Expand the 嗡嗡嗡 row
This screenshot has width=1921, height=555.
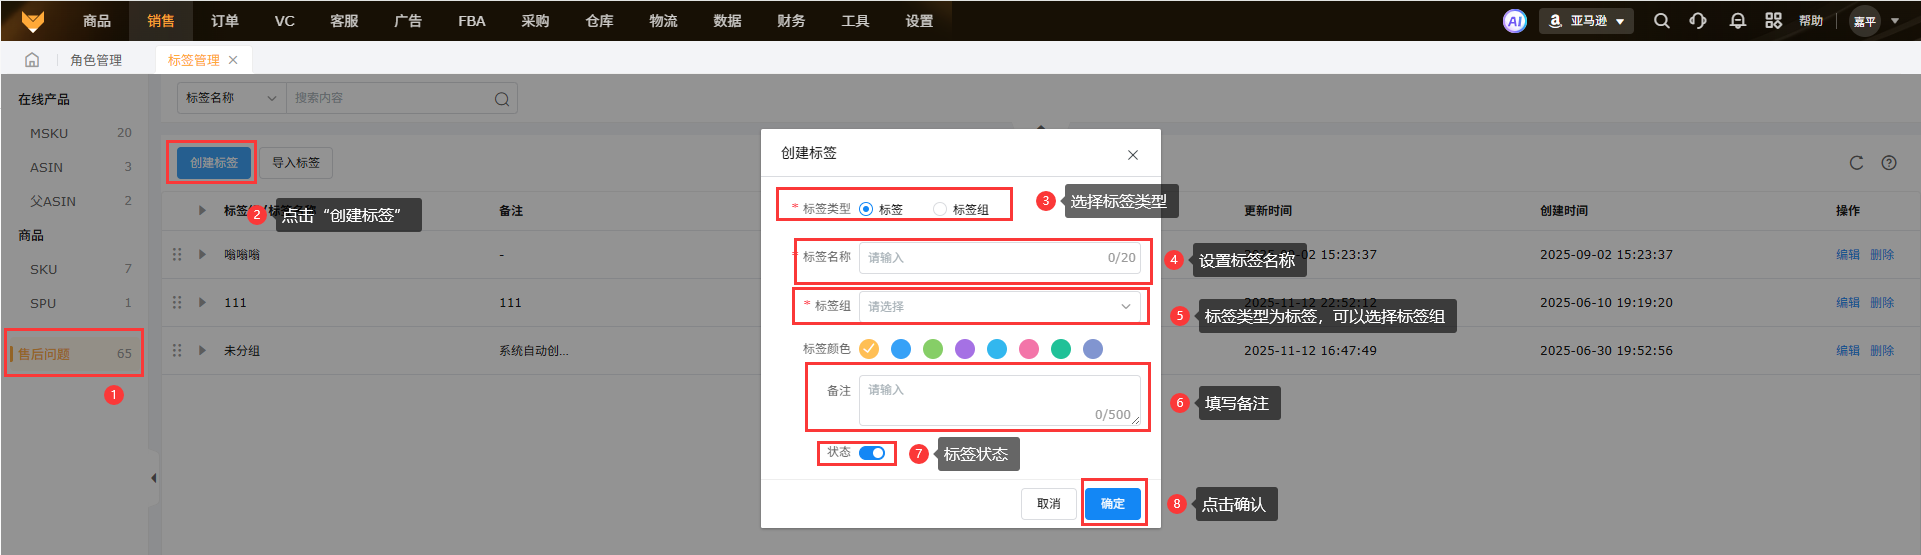(202, 254)
